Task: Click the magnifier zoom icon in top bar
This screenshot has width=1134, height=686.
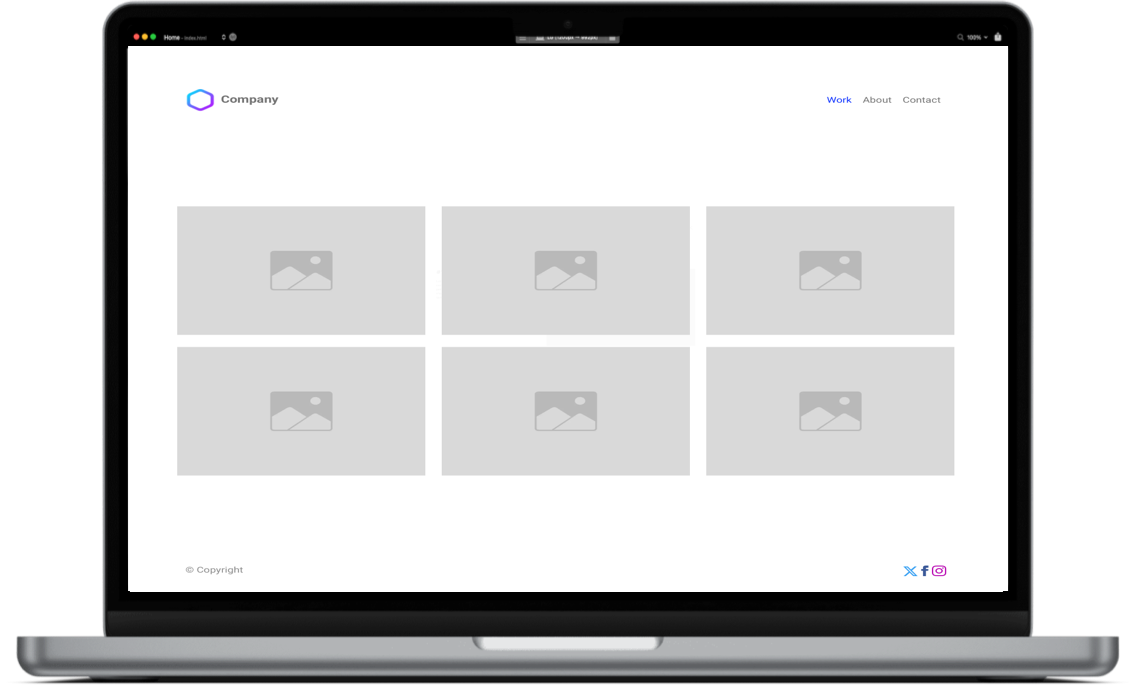Action: (x=961, y=37)
